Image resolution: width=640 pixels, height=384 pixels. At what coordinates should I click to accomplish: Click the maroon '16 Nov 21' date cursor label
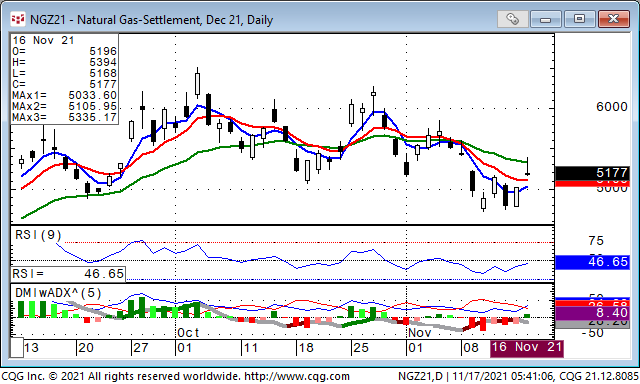(527, 348)
